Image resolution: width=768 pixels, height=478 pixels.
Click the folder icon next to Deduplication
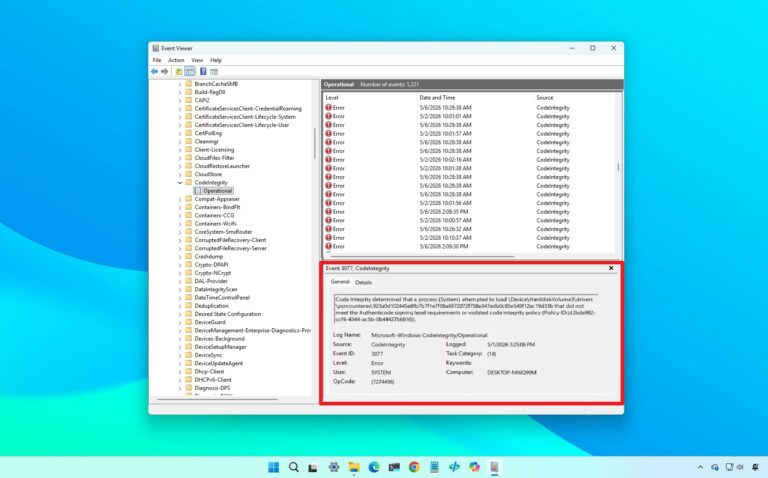coord(189,306)
